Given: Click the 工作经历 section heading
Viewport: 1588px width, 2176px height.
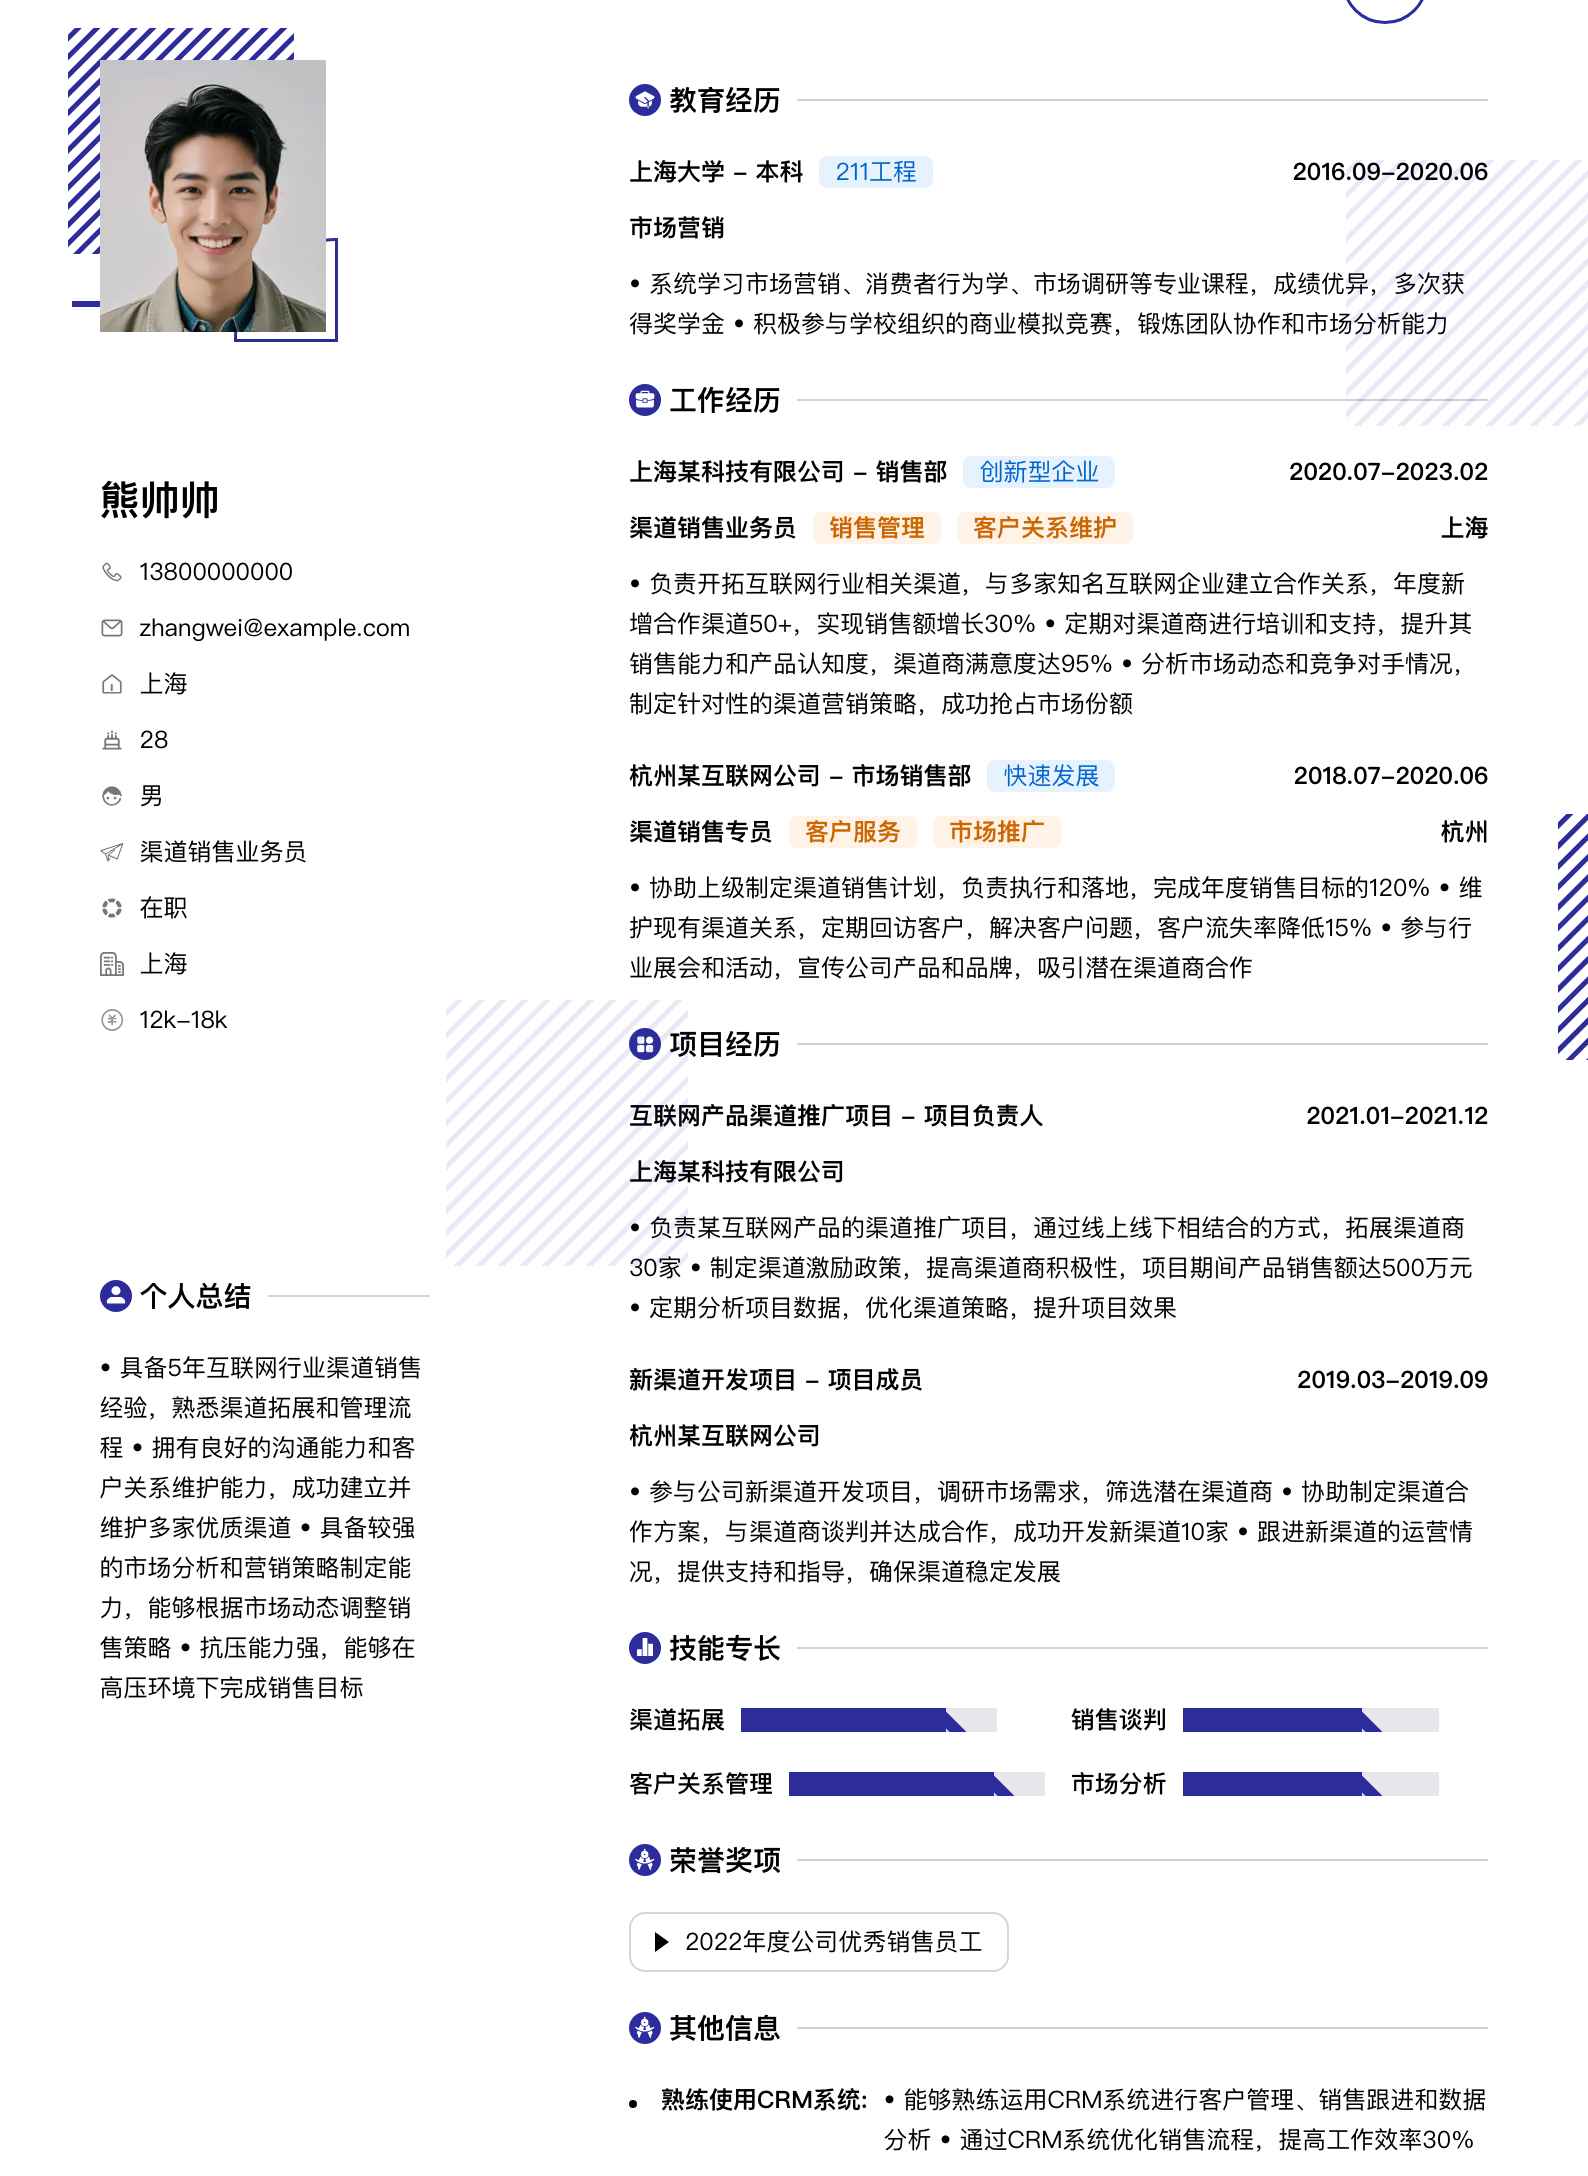Looking at the screenshot, I should click(x=725, y=400).
